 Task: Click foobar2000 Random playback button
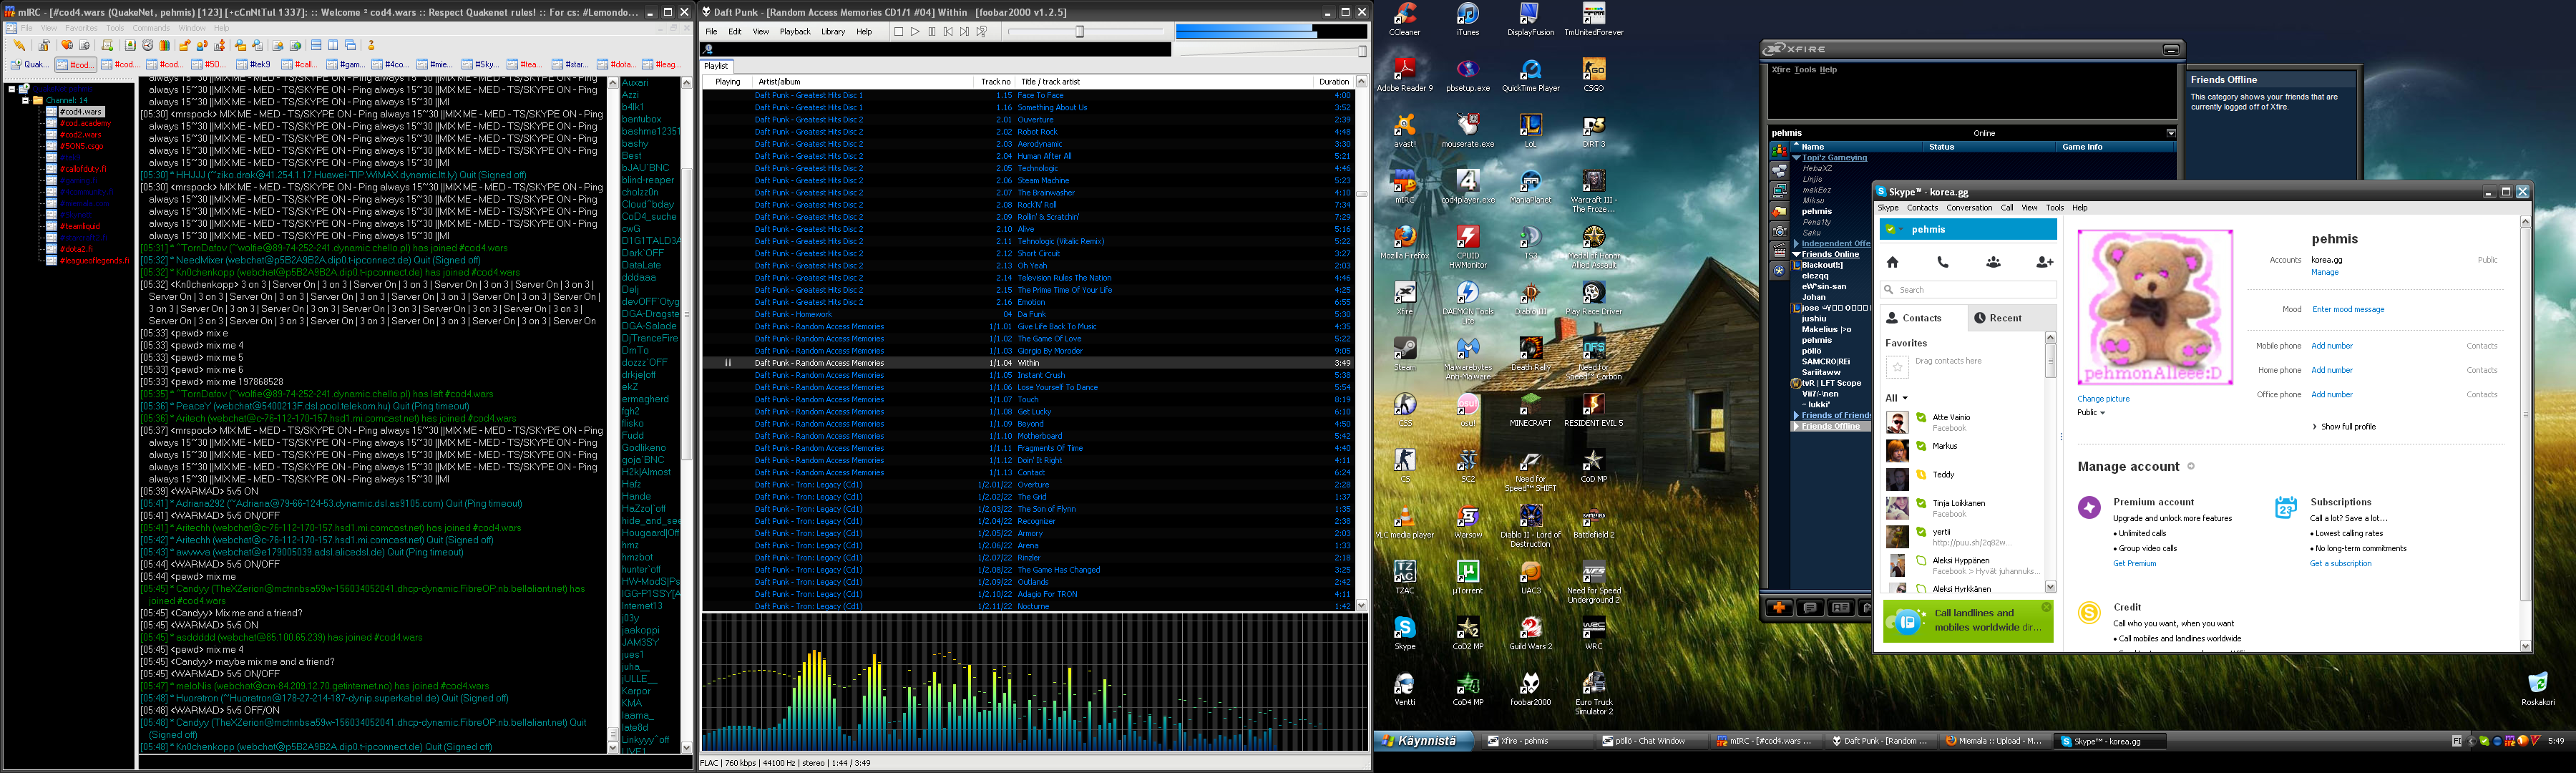coord(982,32)
